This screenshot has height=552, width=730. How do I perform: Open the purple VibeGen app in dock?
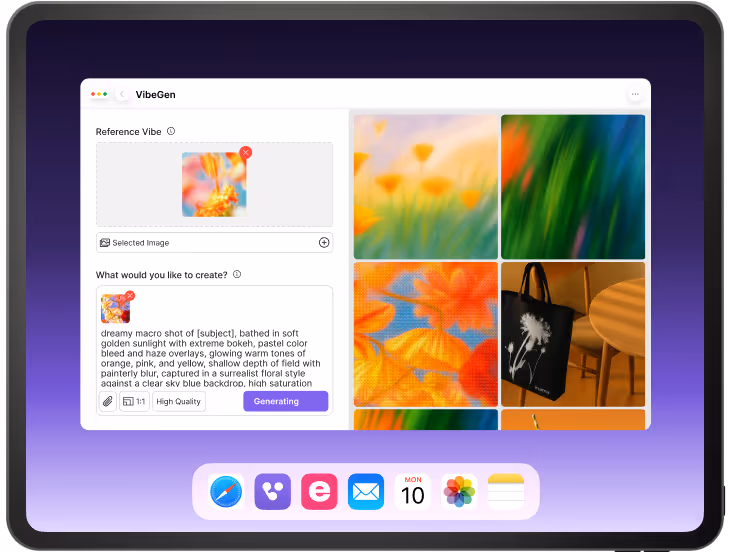point(273,491)
